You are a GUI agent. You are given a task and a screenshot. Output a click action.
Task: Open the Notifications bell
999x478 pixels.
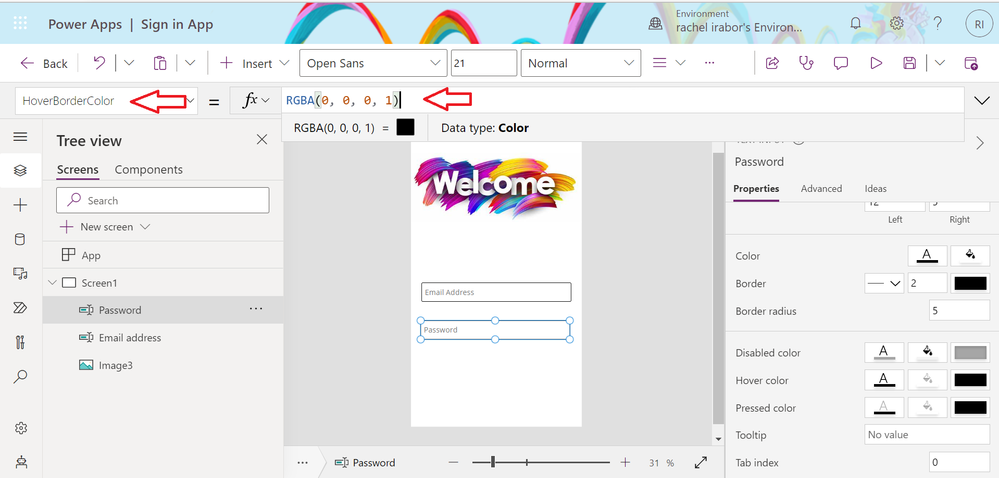click(x=857, y=23)
